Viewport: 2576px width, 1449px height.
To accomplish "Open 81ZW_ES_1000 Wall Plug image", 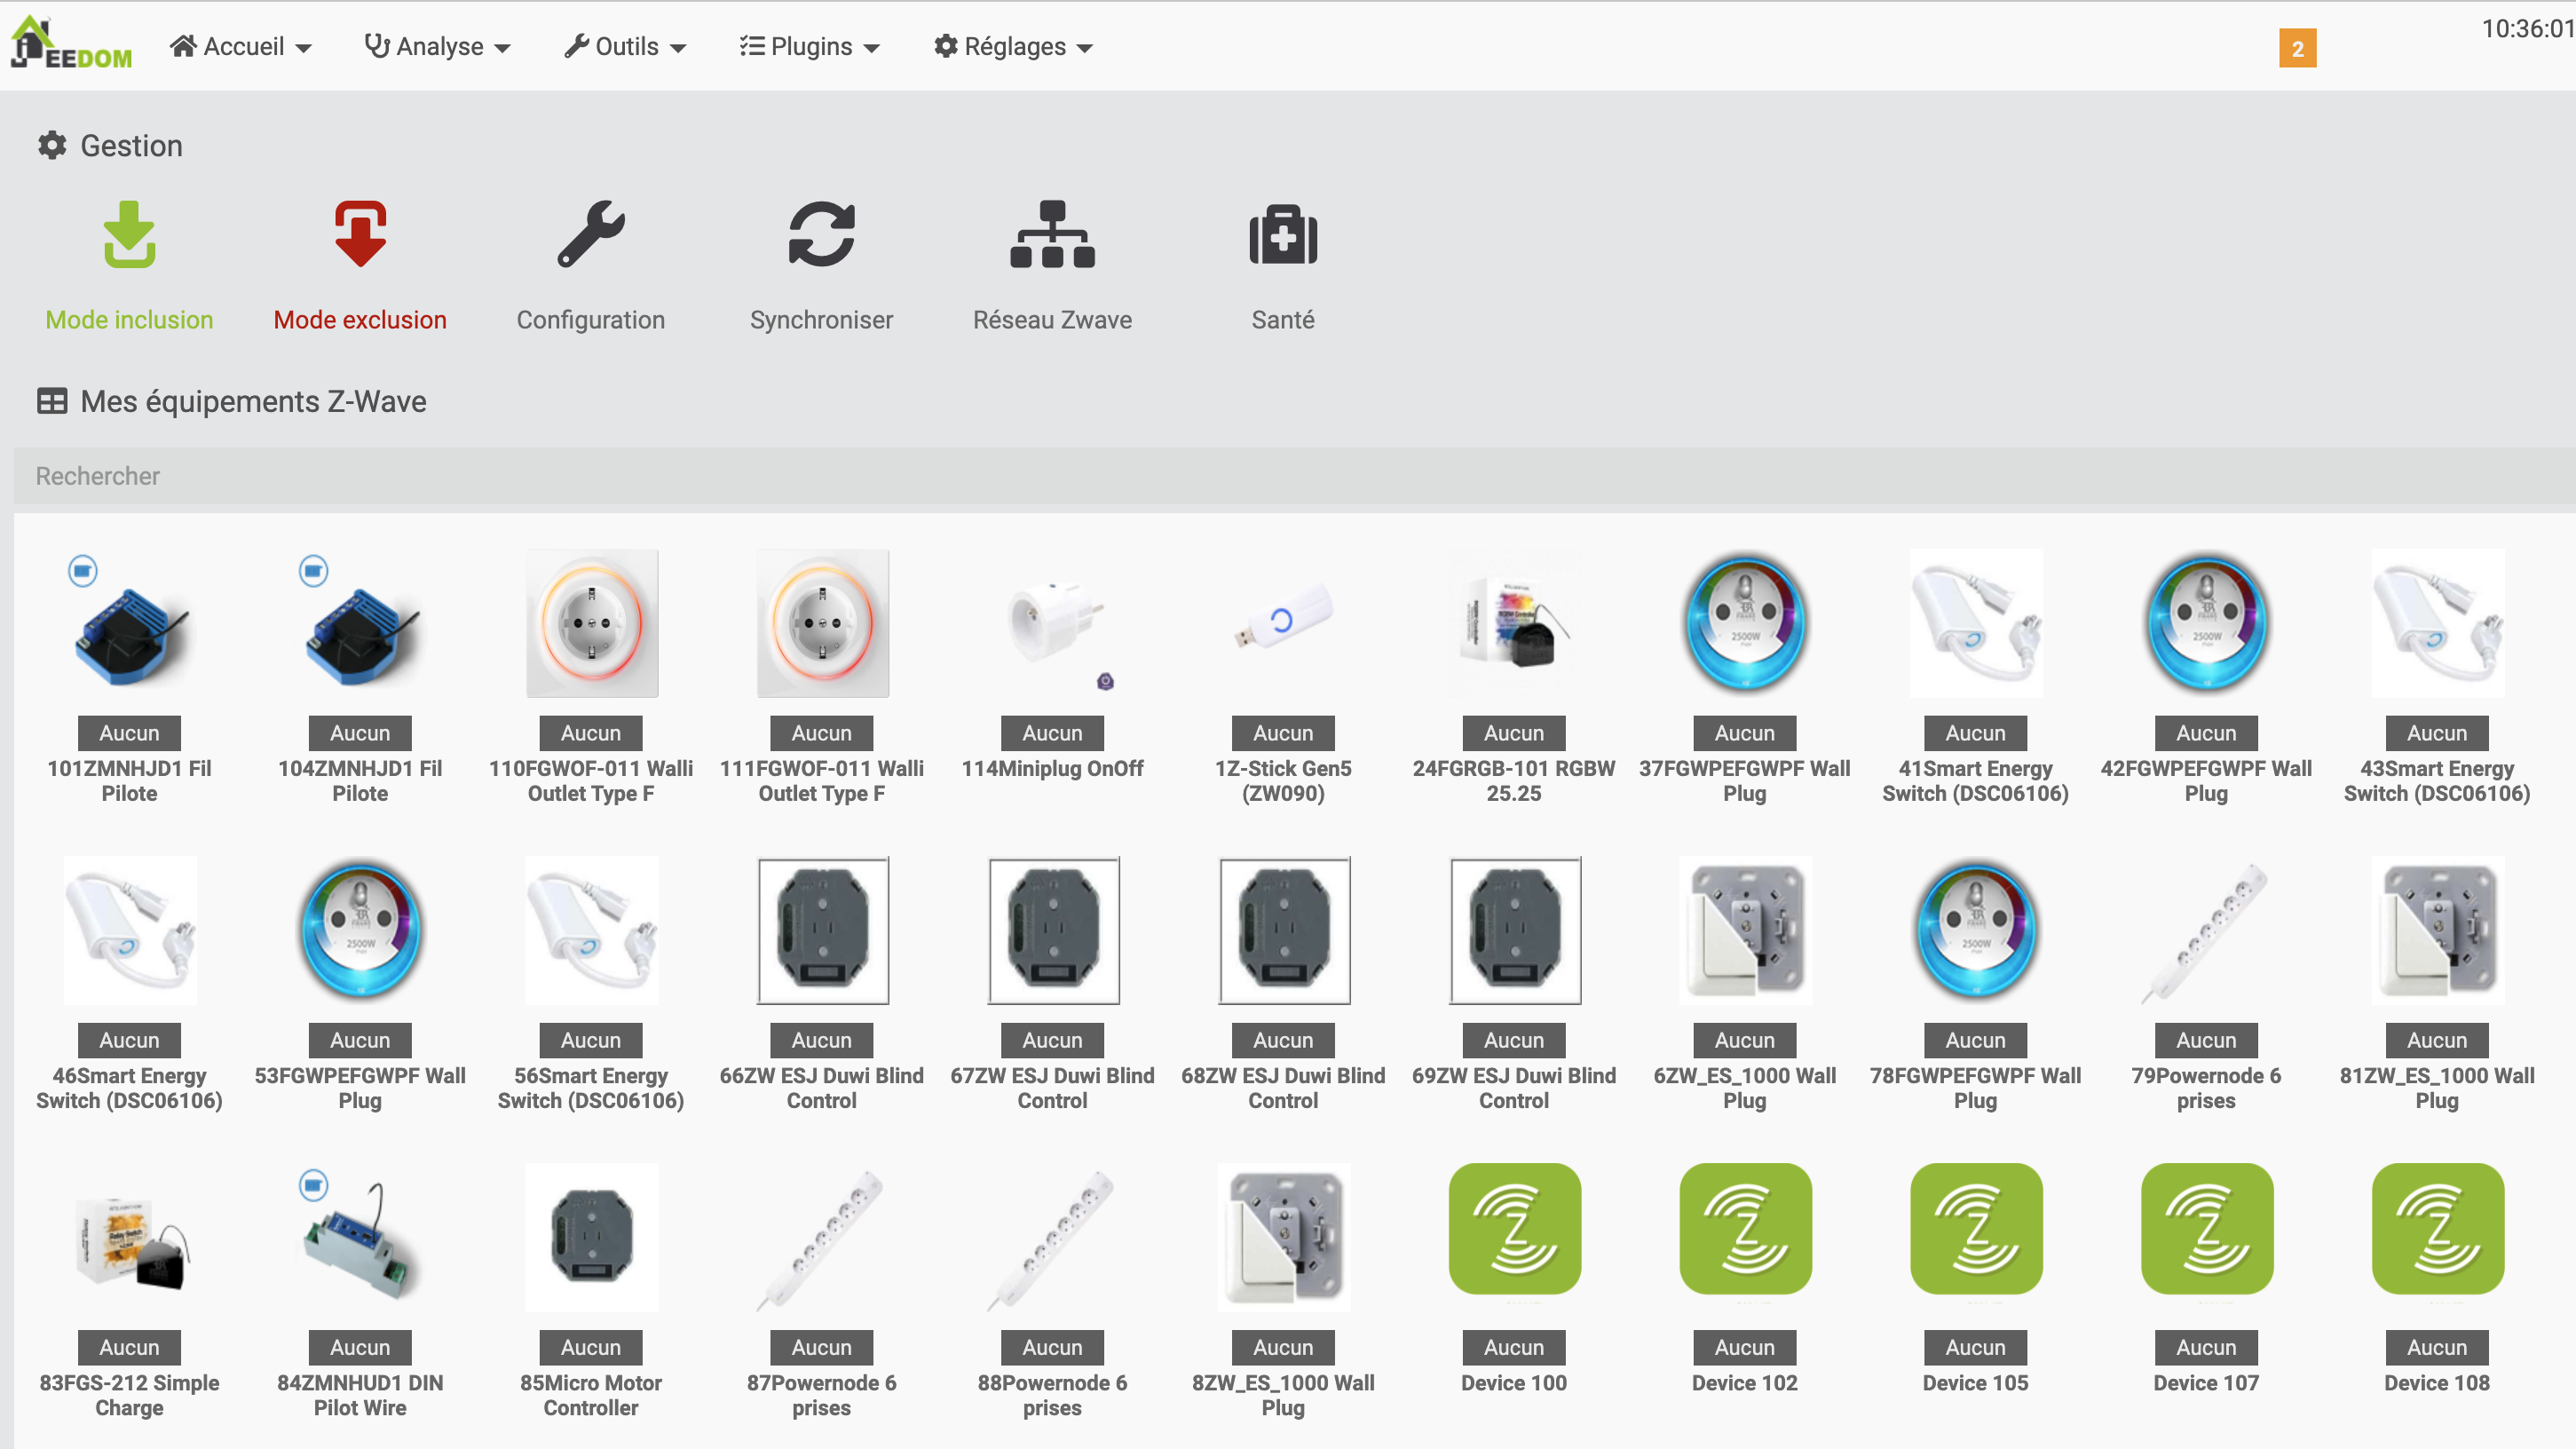I will point(2438,930).
